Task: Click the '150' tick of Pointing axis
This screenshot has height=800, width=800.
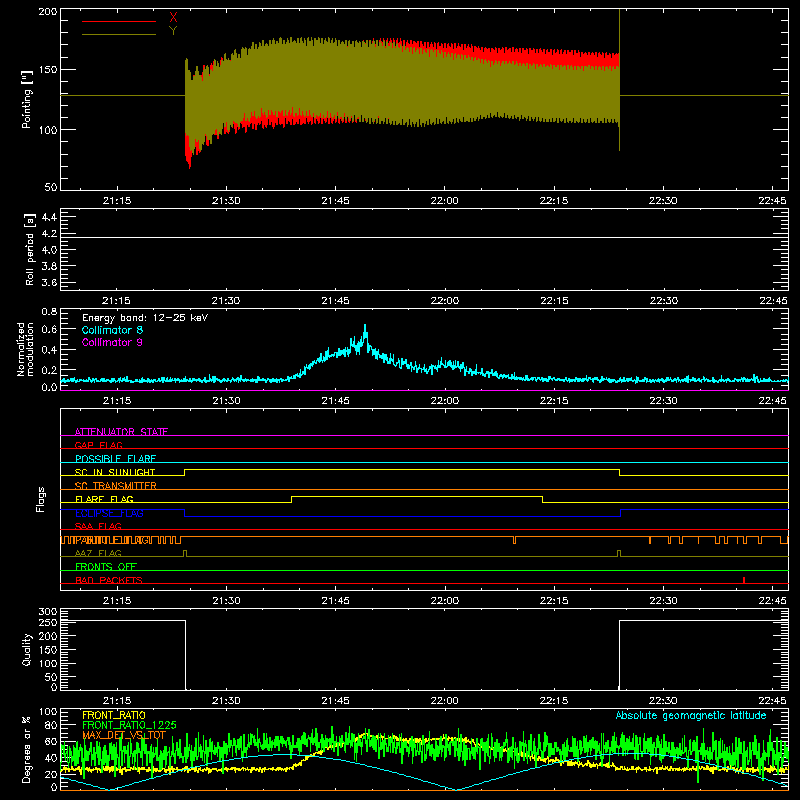Action: (48, 70)
